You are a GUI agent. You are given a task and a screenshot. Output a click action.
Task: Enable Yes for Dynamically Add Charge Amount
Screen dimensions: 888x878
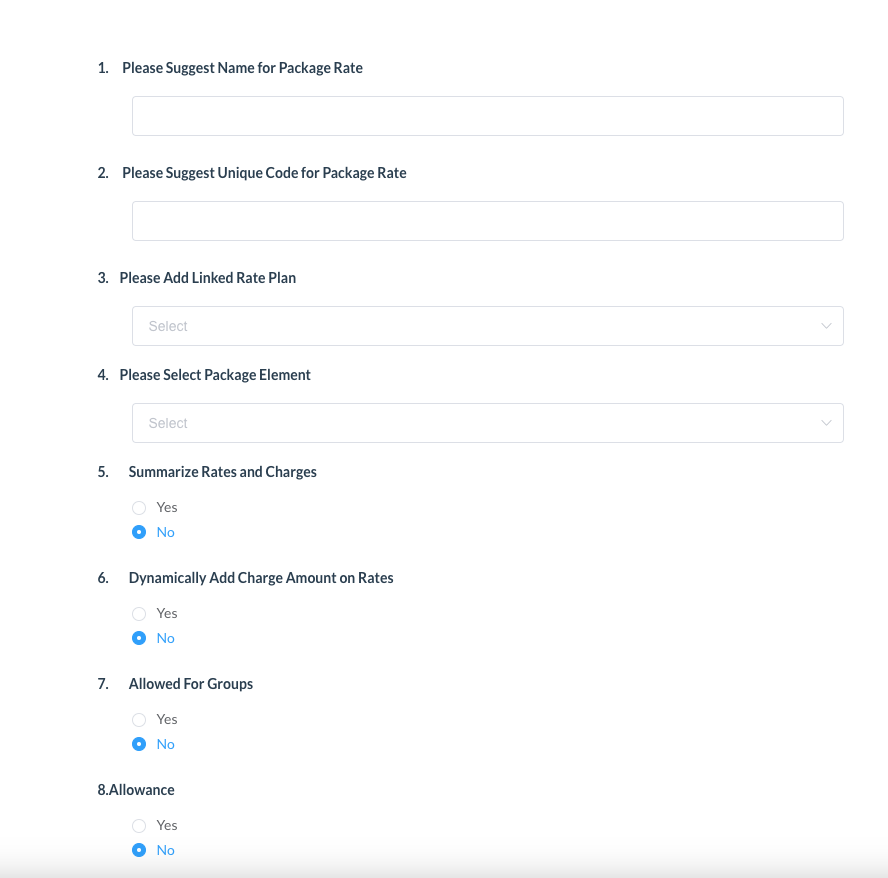point(139,613)
